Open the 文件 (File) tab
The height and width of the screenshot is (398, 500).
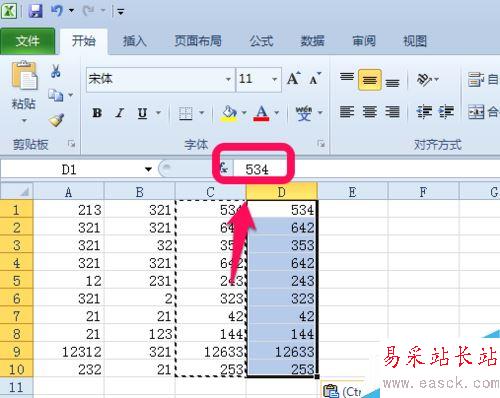pyautogui.click(x=28, y=41)
